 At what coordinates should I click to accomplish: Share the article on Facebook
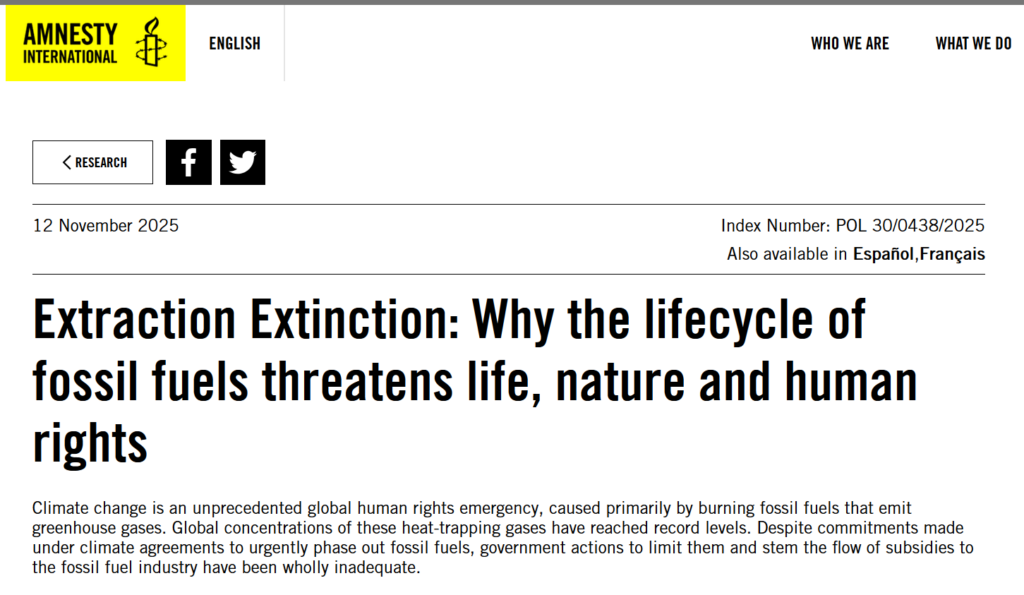tap(189, 163)
